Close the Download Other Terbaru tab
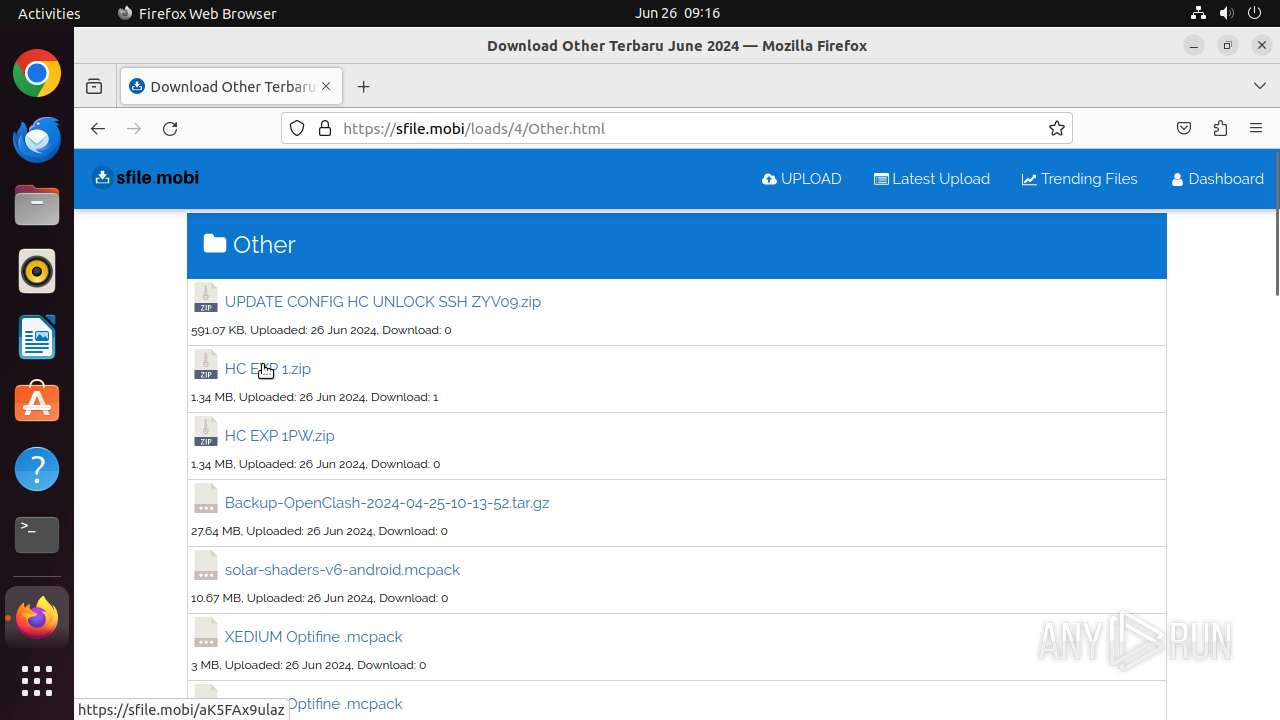The height and width of the screenshot is (720, 1280). coord(326,86)
